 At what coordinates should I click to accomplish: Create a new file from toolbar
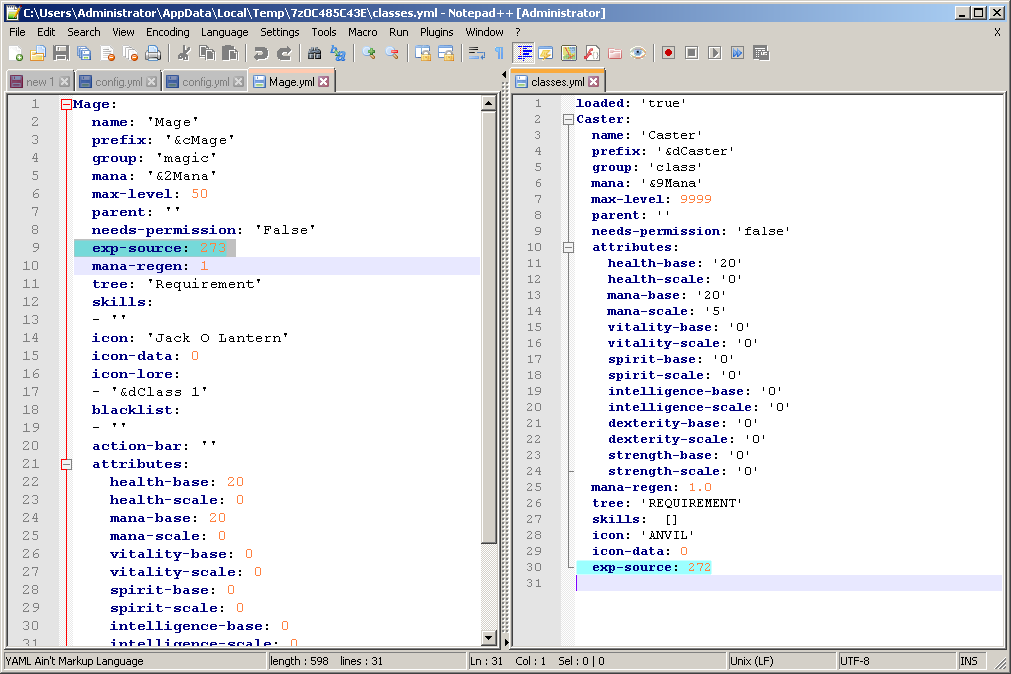pyautogui.click(x=16, y=53)
